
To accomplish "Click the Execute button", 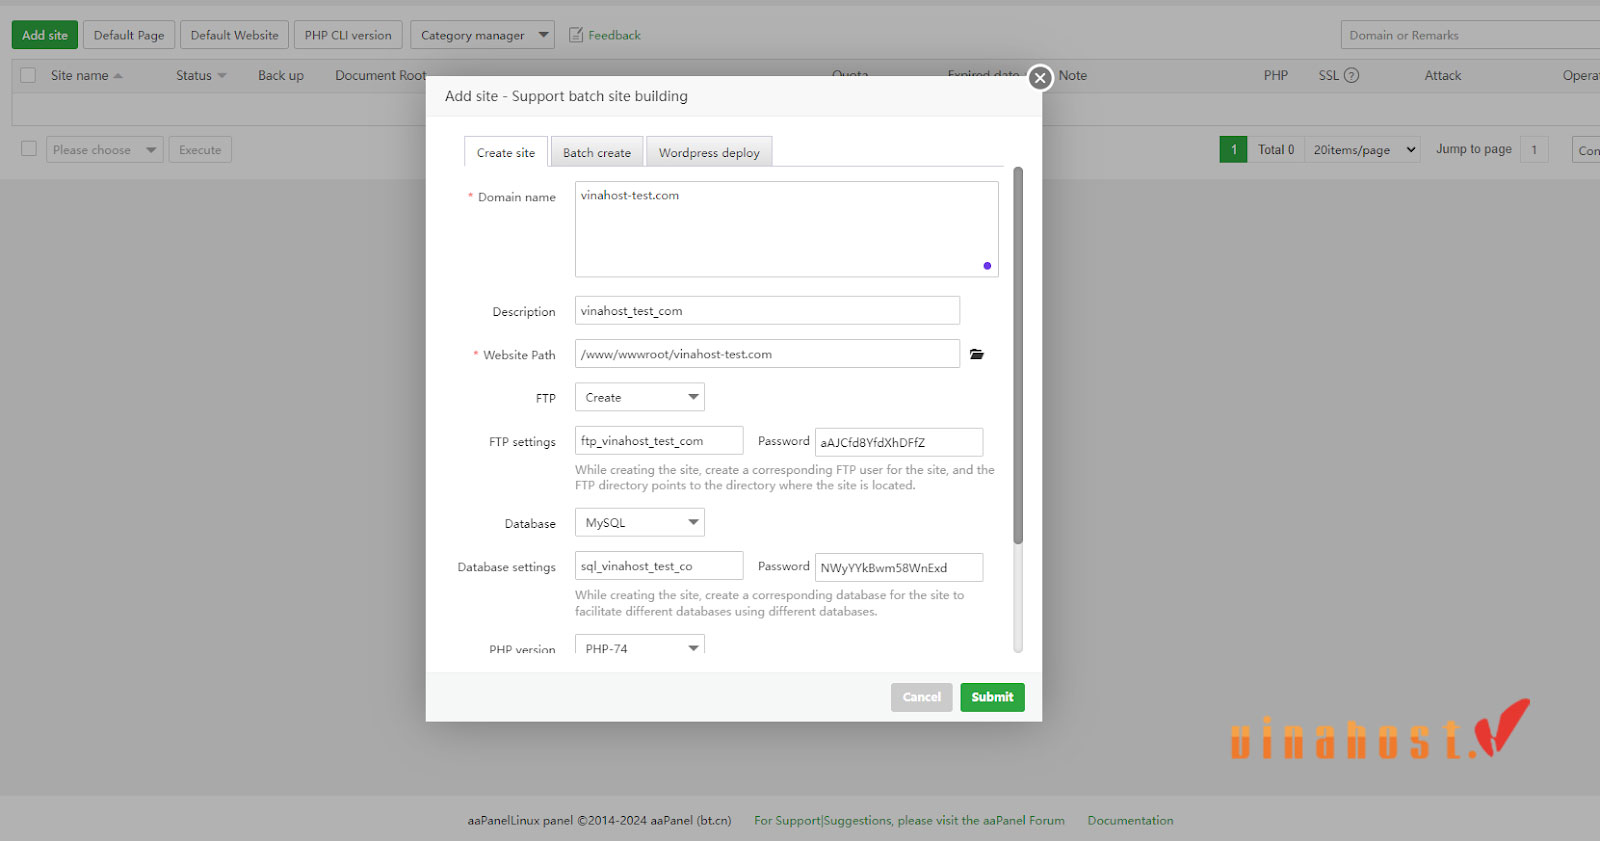I will [x=200, y=150].
